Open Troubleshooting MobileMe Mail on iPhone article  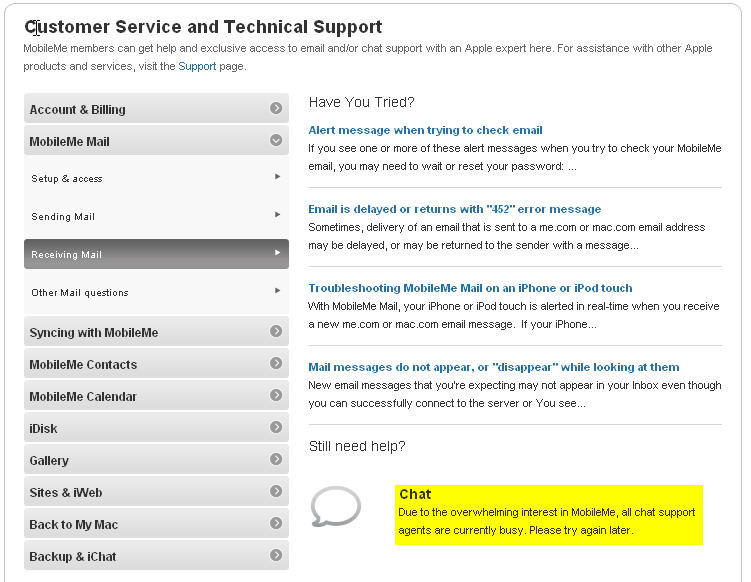470,288
